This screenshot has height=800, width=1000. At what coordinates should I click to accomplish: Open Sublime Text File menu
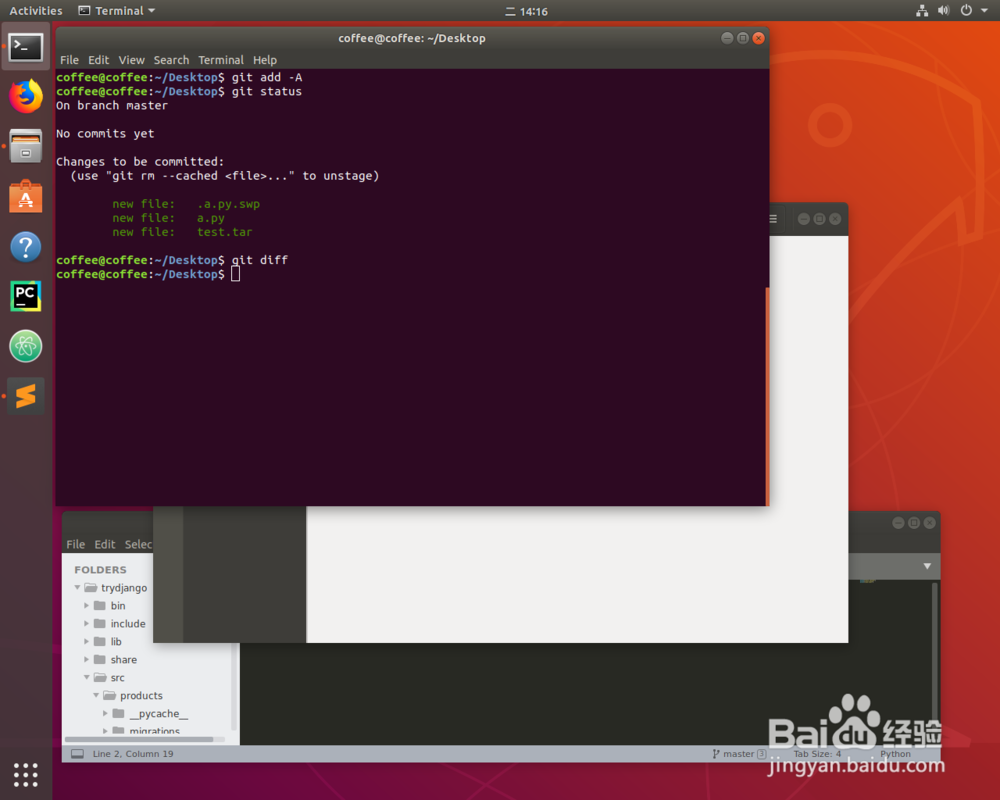[x=75, y=544]
